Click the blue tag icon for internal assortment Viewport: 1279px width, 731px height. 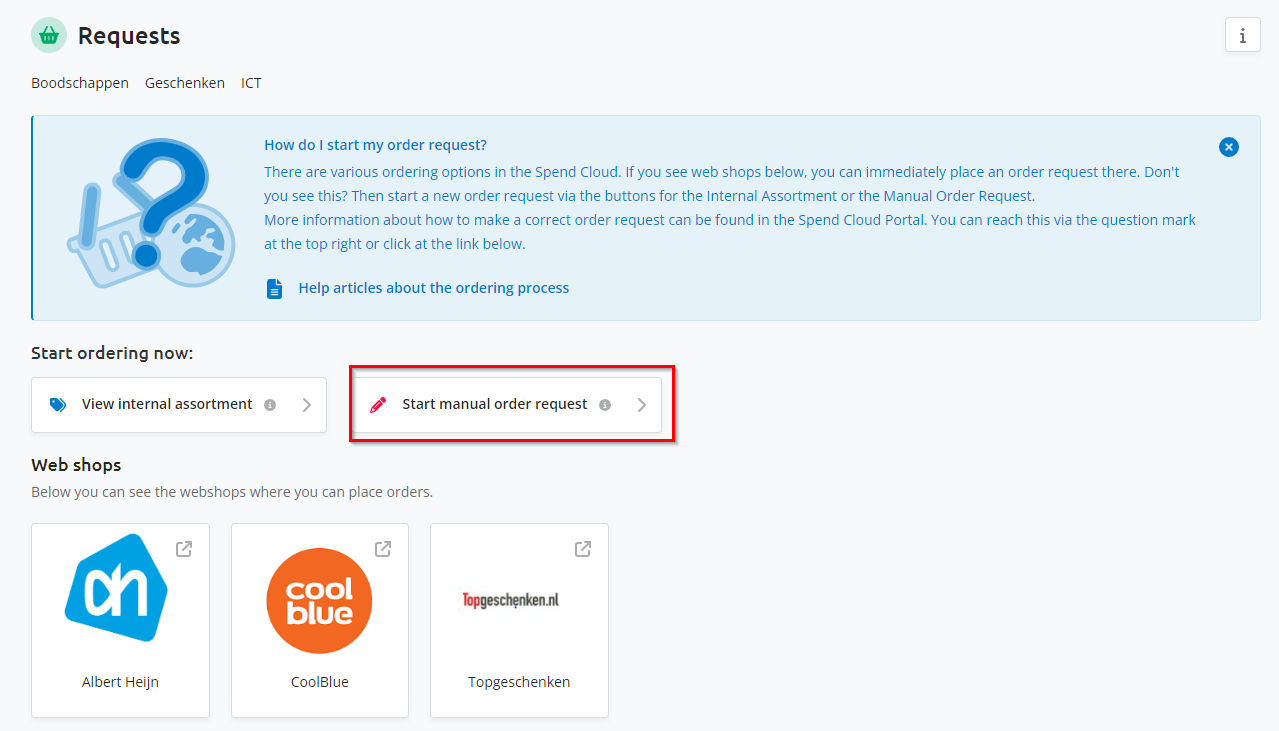(x=58, y=405)
